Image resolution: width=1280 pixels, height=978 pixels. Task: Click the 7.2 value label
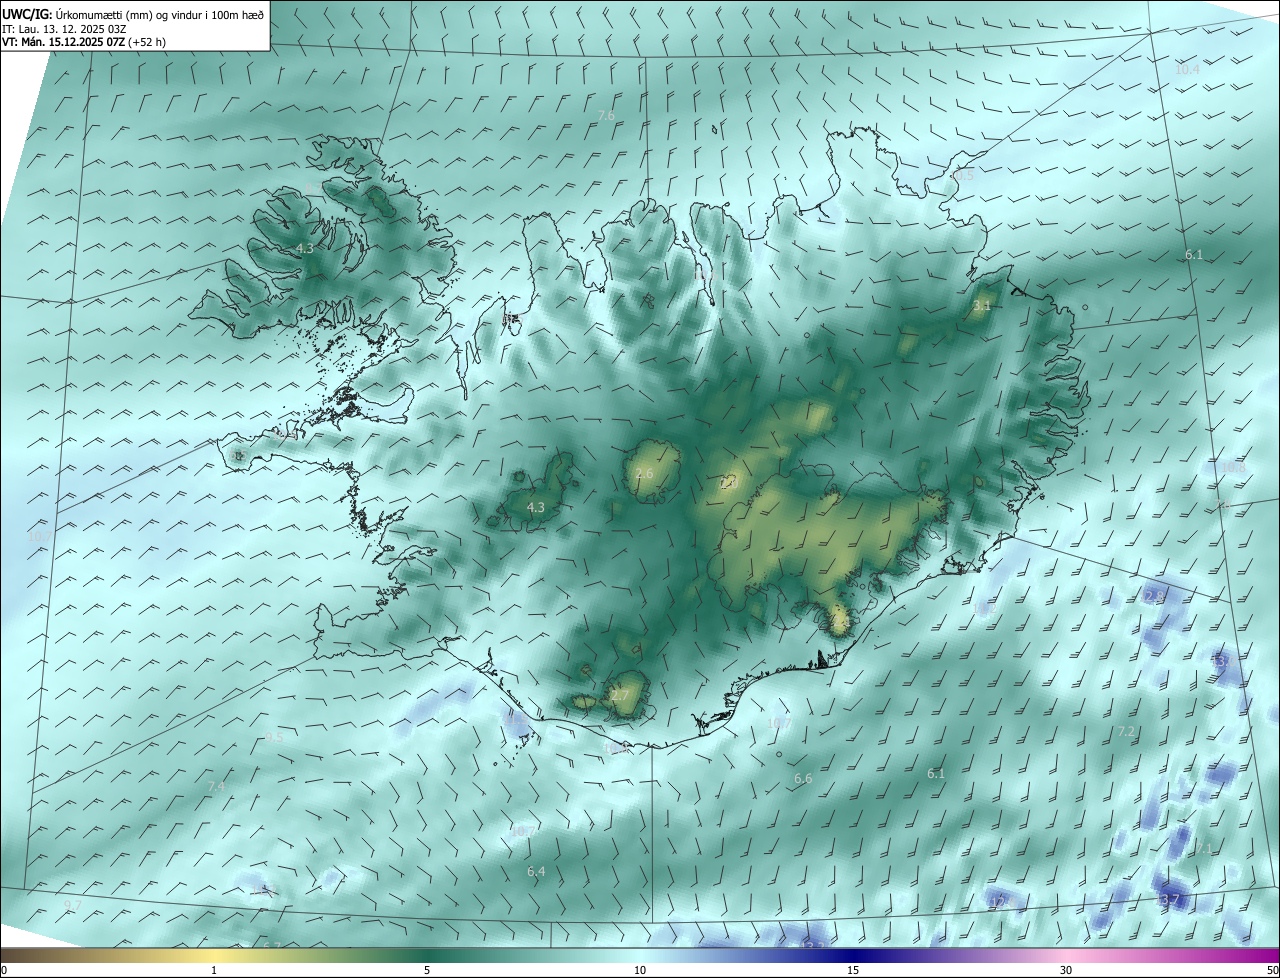point(1126,732)
